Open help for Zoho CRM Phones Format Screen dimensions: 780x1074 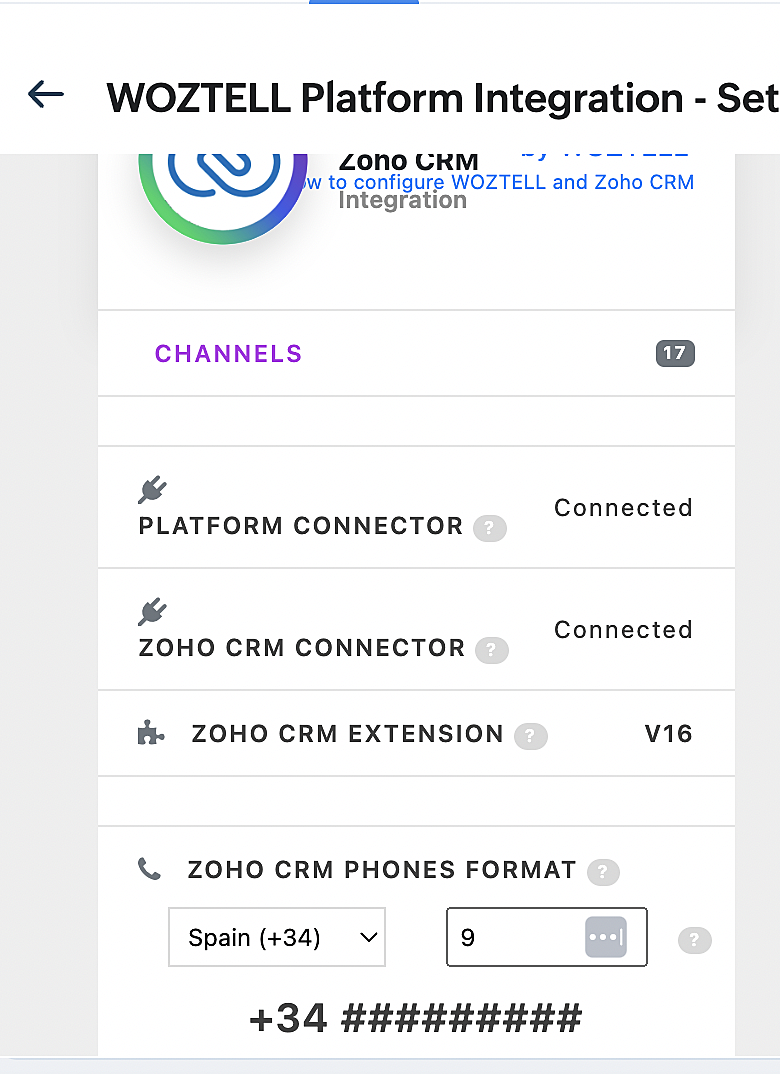[603, 872]
